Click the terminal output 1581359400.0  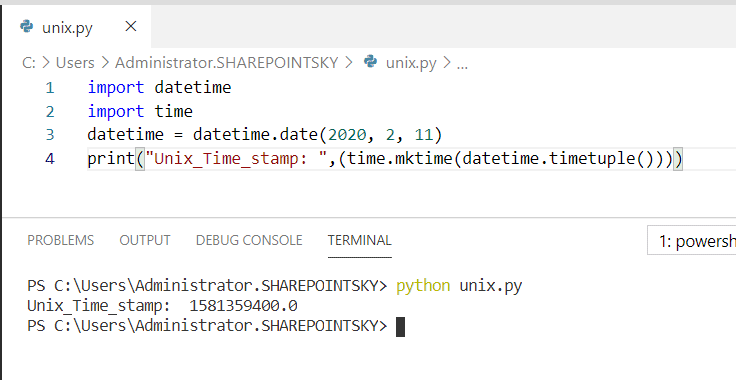[243, 306]
